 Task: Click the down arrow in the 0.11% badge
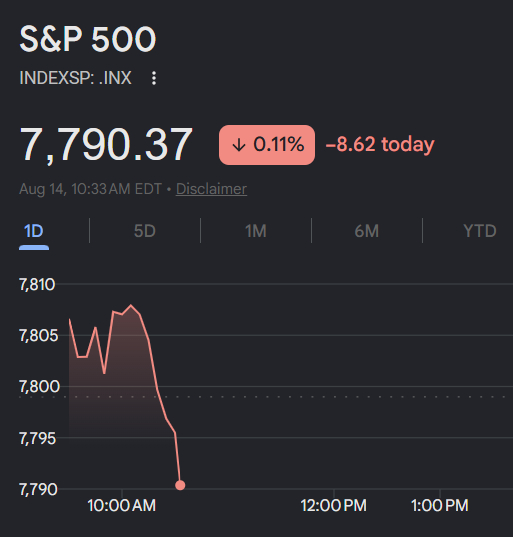pyautogui.click(x=239, y=145)
